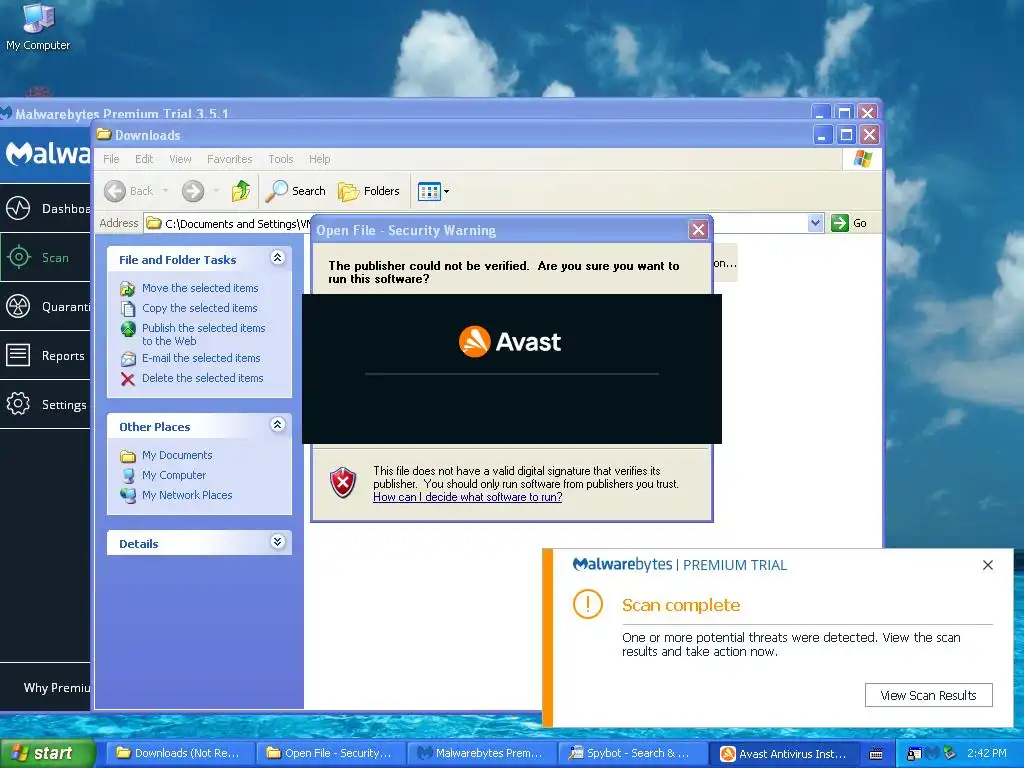Open the Windows Start menu
1024x768 pixels.
pyautogui.click(x=47, y=753)
